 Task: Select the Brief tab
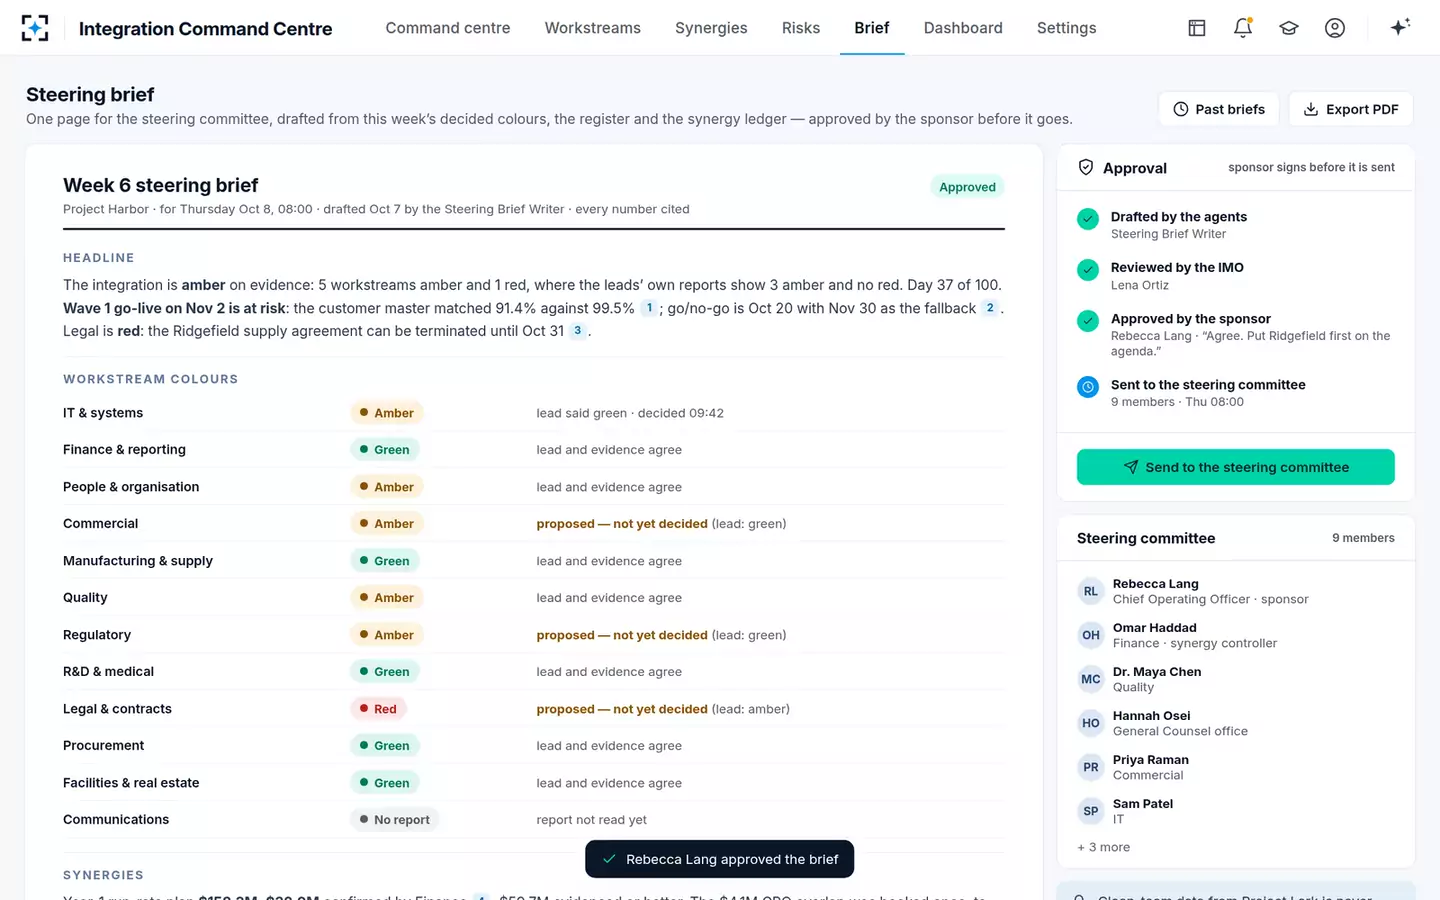872,28
